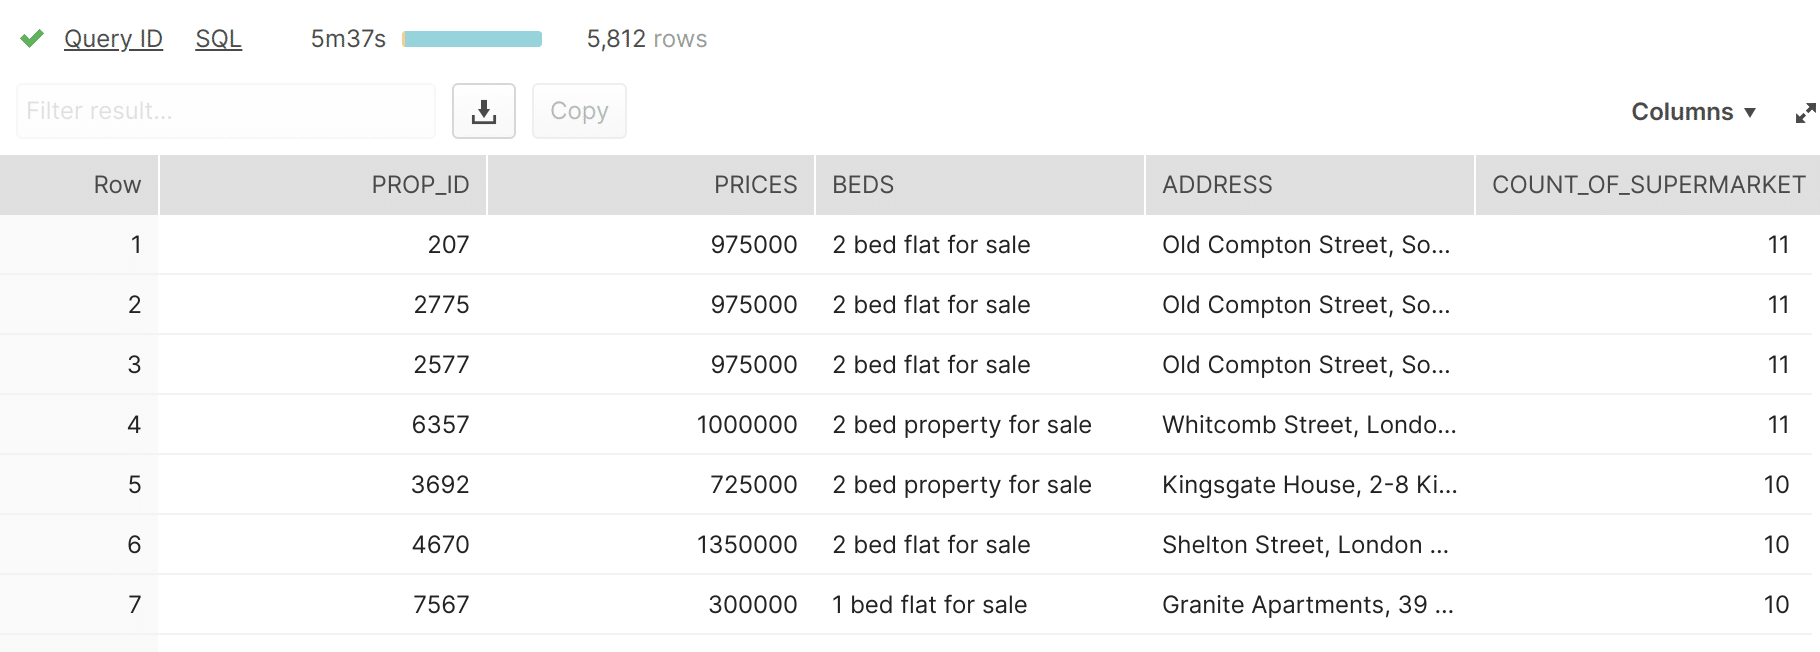Image resolution: width=1820 pixels, height=652 pixels.
Task: Select the Kingsgate House address cell
Action: pyautogui.click(x=1309, y=485)
